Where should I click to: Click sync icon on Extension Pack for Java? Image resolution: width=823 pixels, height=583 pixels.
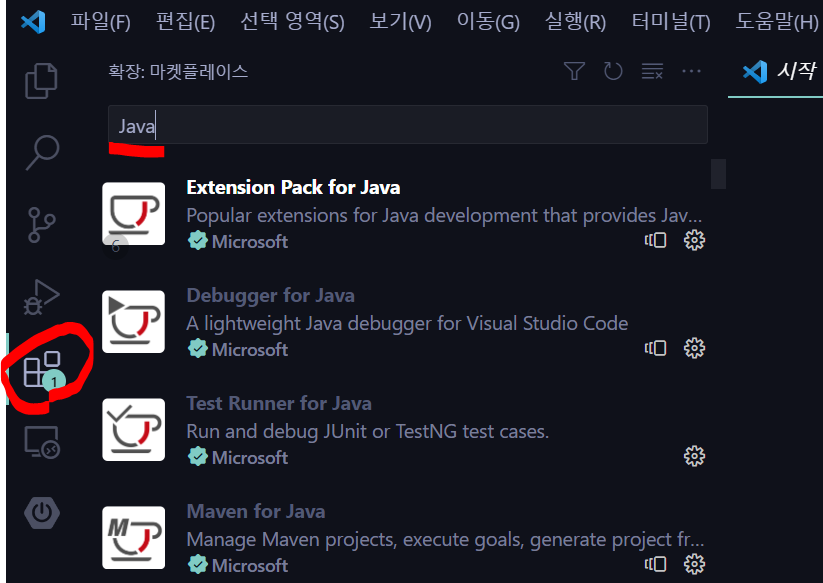tap(656, 240)
